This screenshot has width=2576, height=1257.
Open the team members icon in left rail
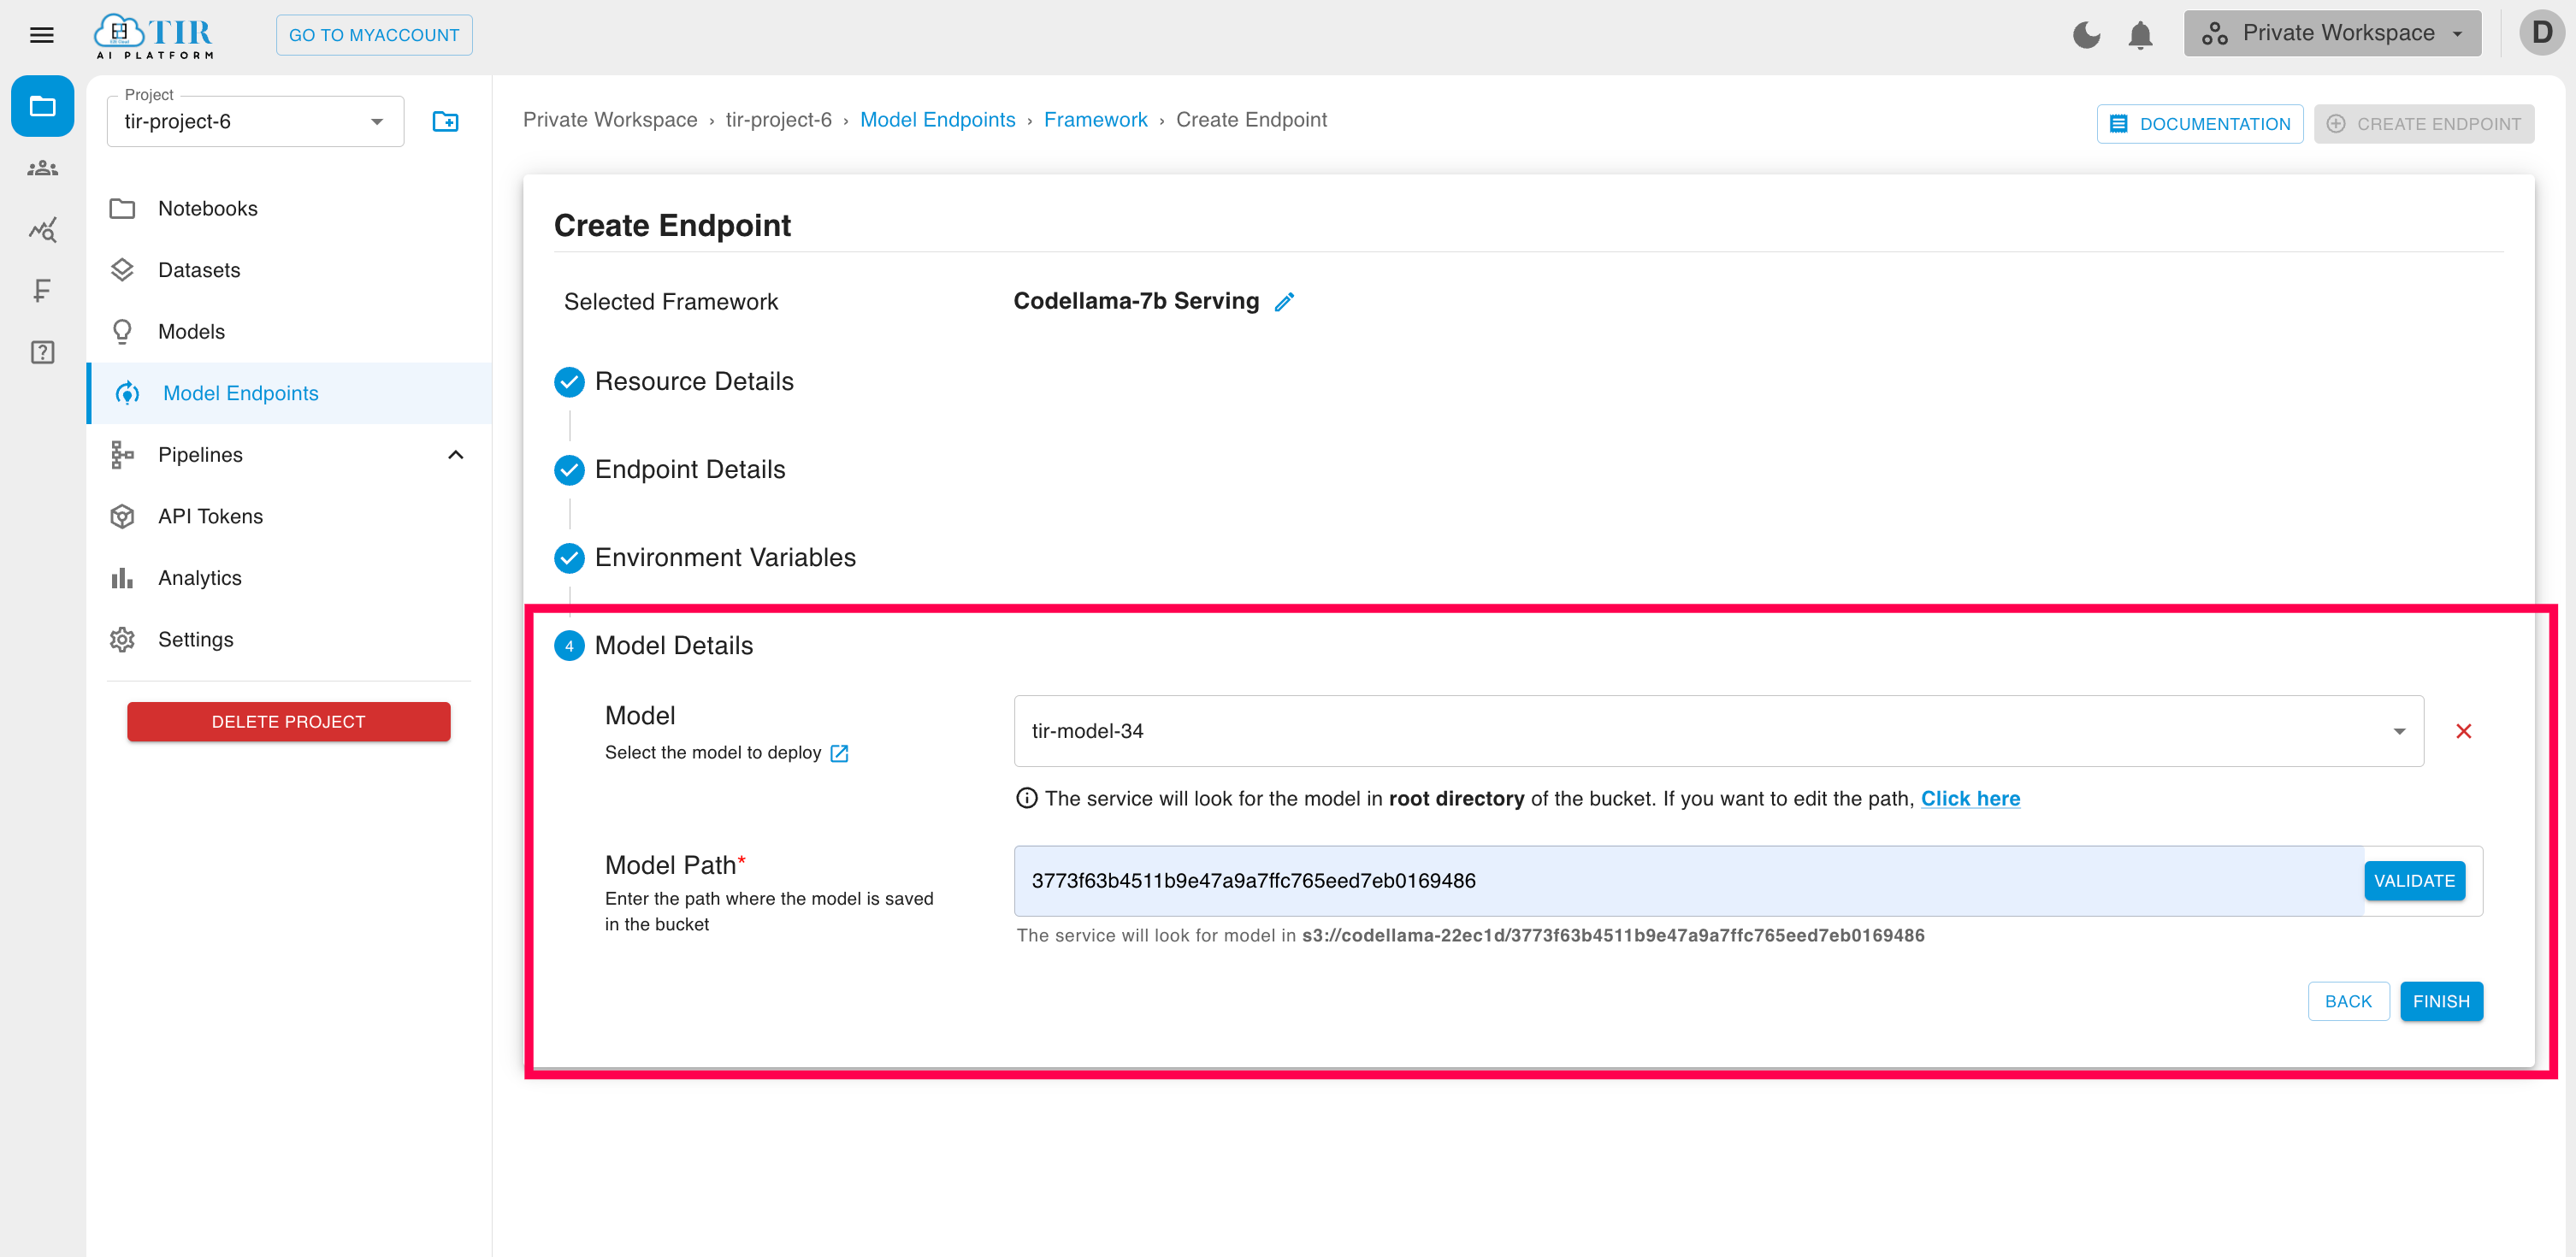click(x=42, y=168)
